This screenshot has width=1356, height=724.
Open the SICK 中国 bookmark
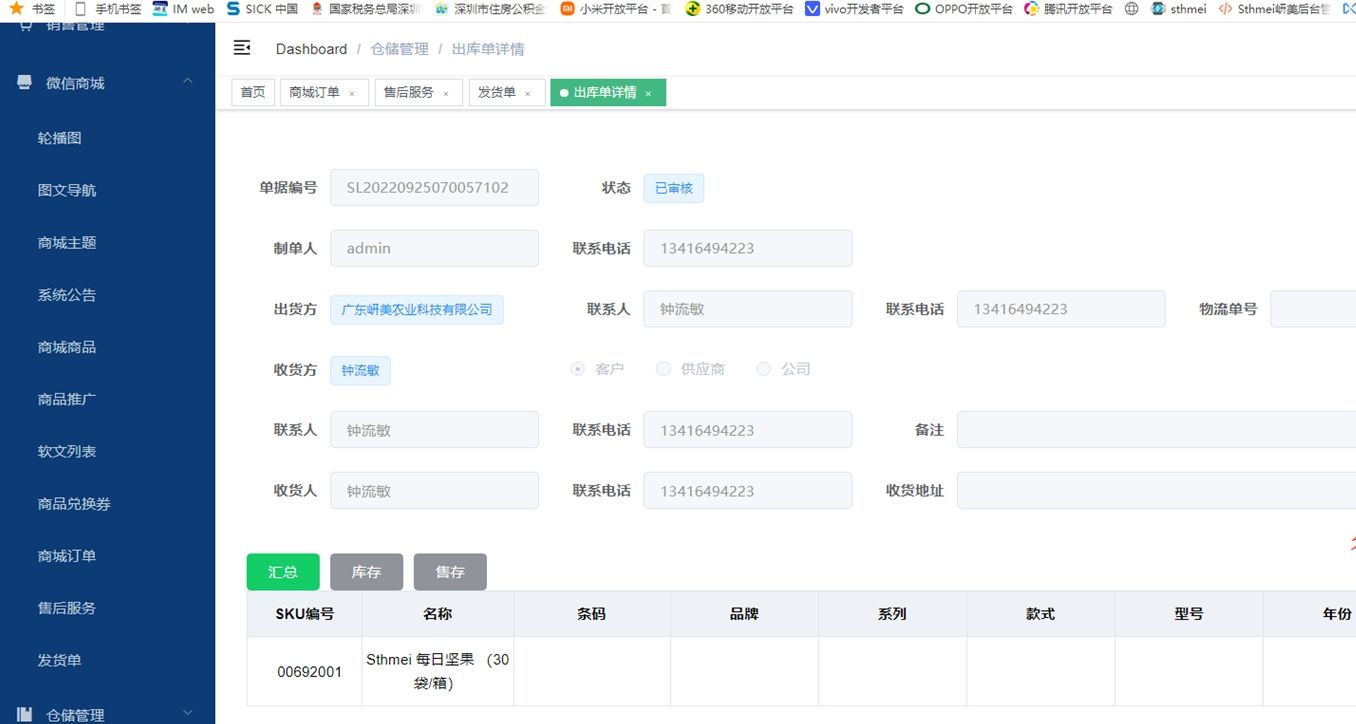(x=262, y=9)
